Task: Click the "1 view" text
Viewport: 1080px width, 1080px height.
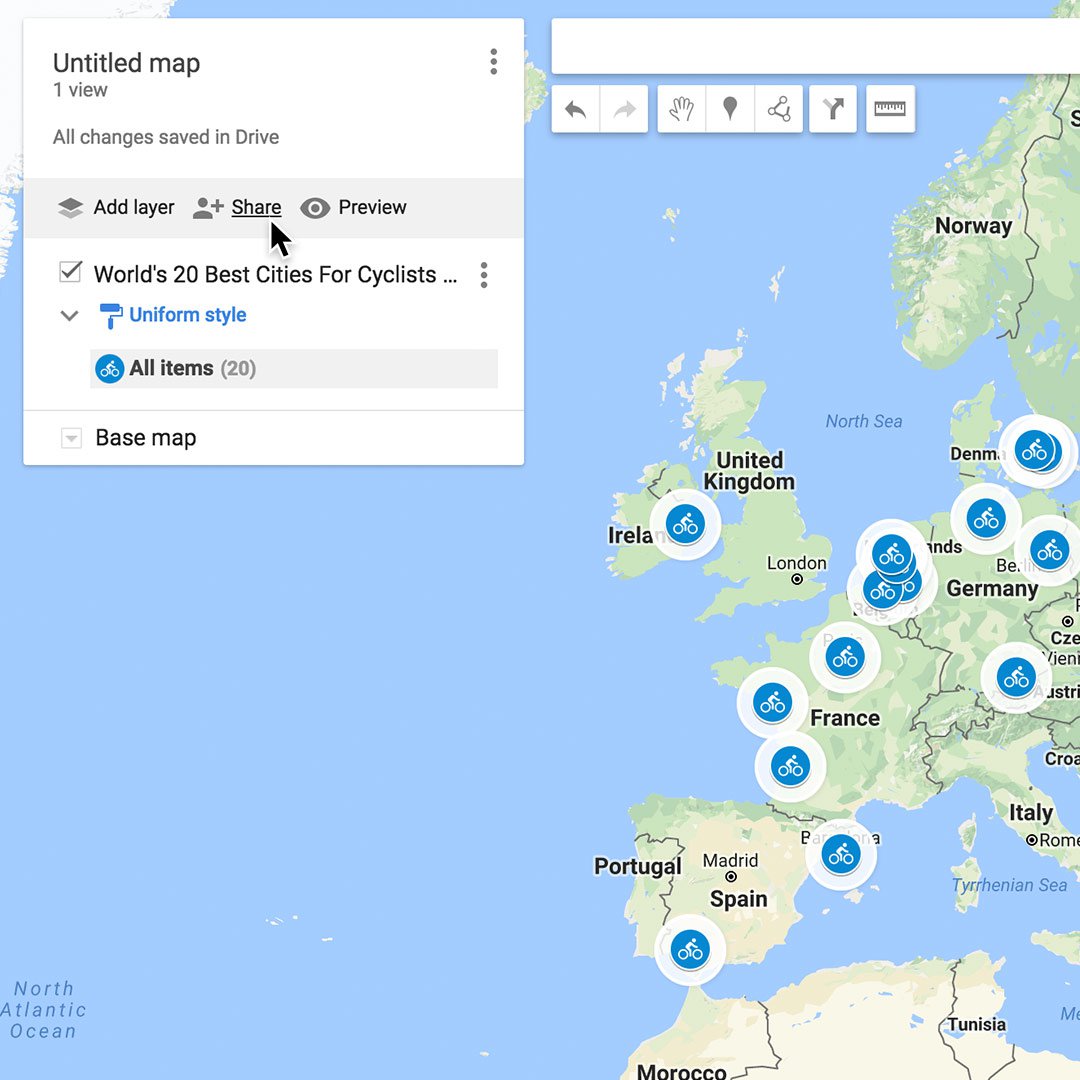Action: tap(81, 90)
